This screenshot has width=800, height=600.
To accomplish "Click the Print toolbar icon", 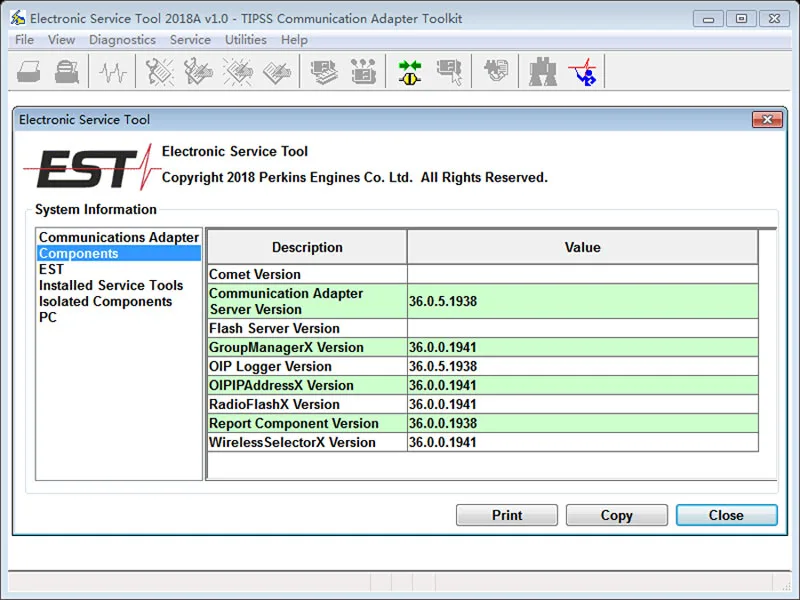I will (x=29, y=71).
